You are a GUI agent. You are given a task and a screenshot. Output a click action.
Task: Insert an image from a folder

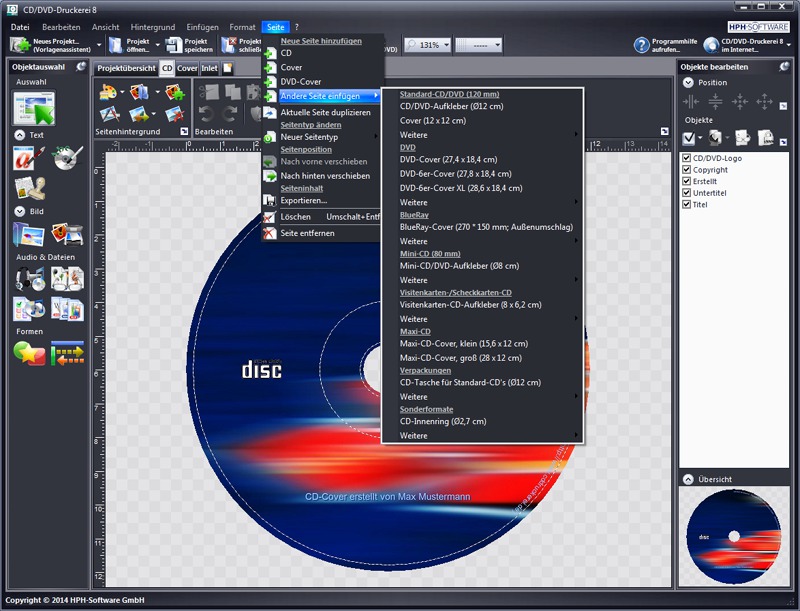point(29,235)
